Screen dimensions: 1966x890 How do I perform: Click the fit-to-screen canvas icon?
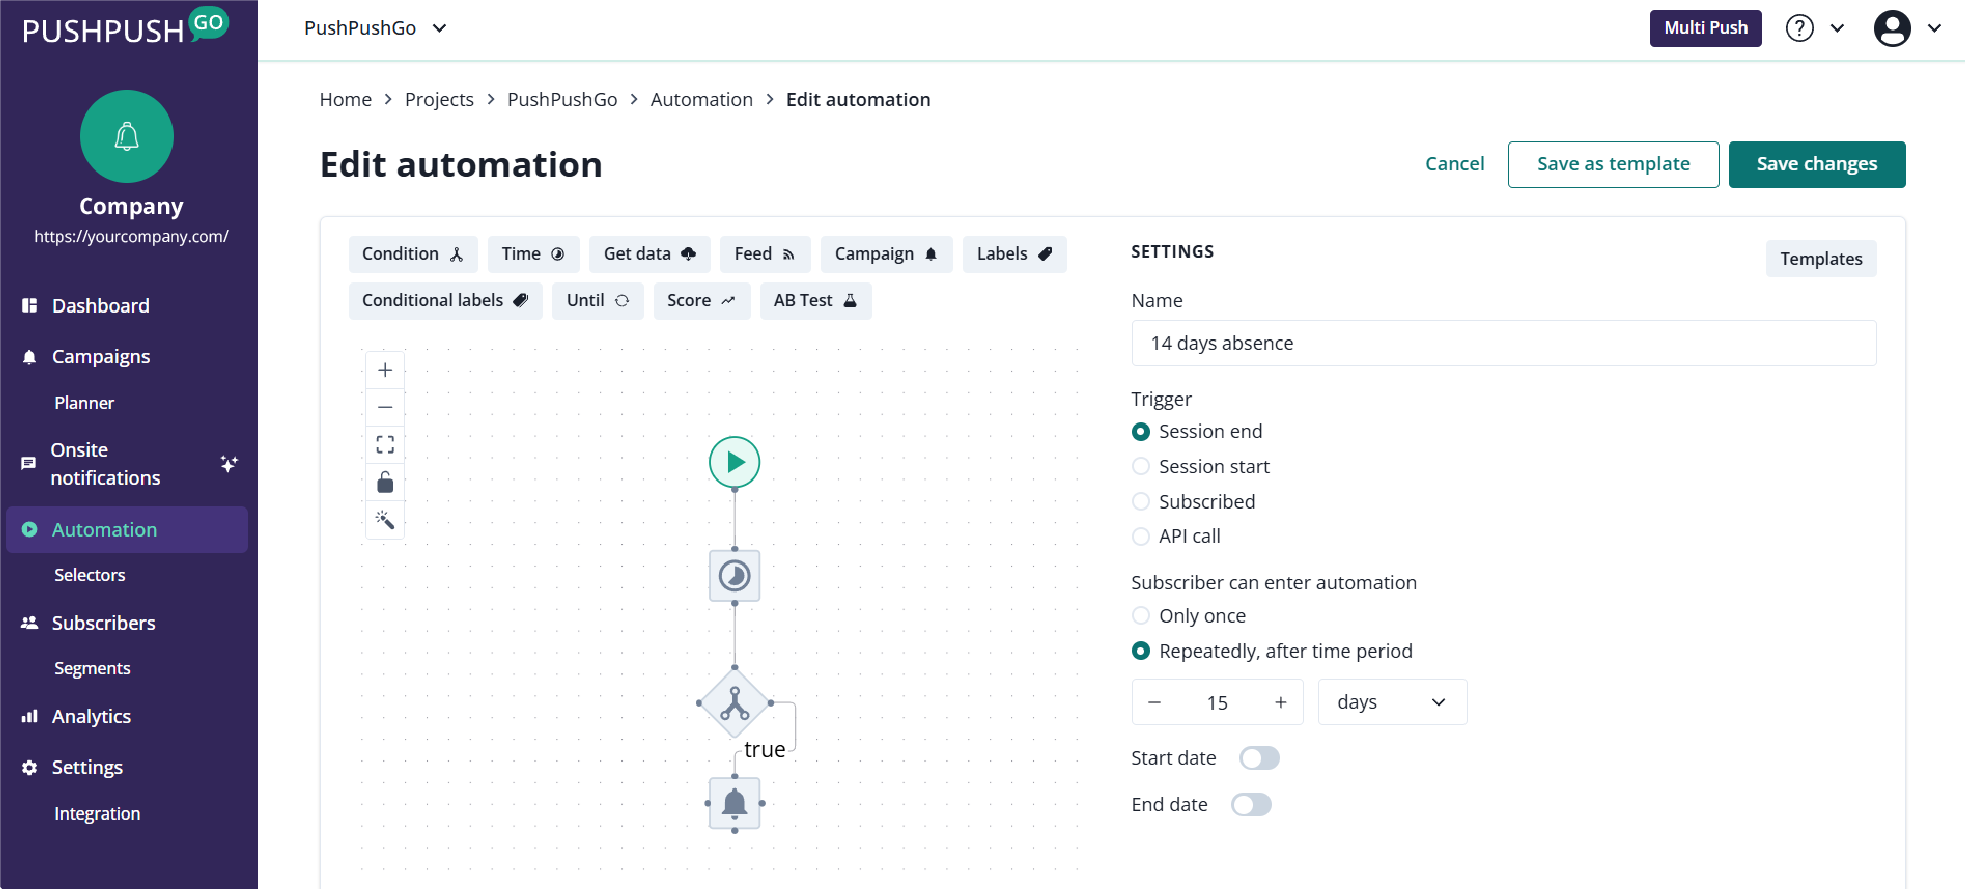[385, 445]
